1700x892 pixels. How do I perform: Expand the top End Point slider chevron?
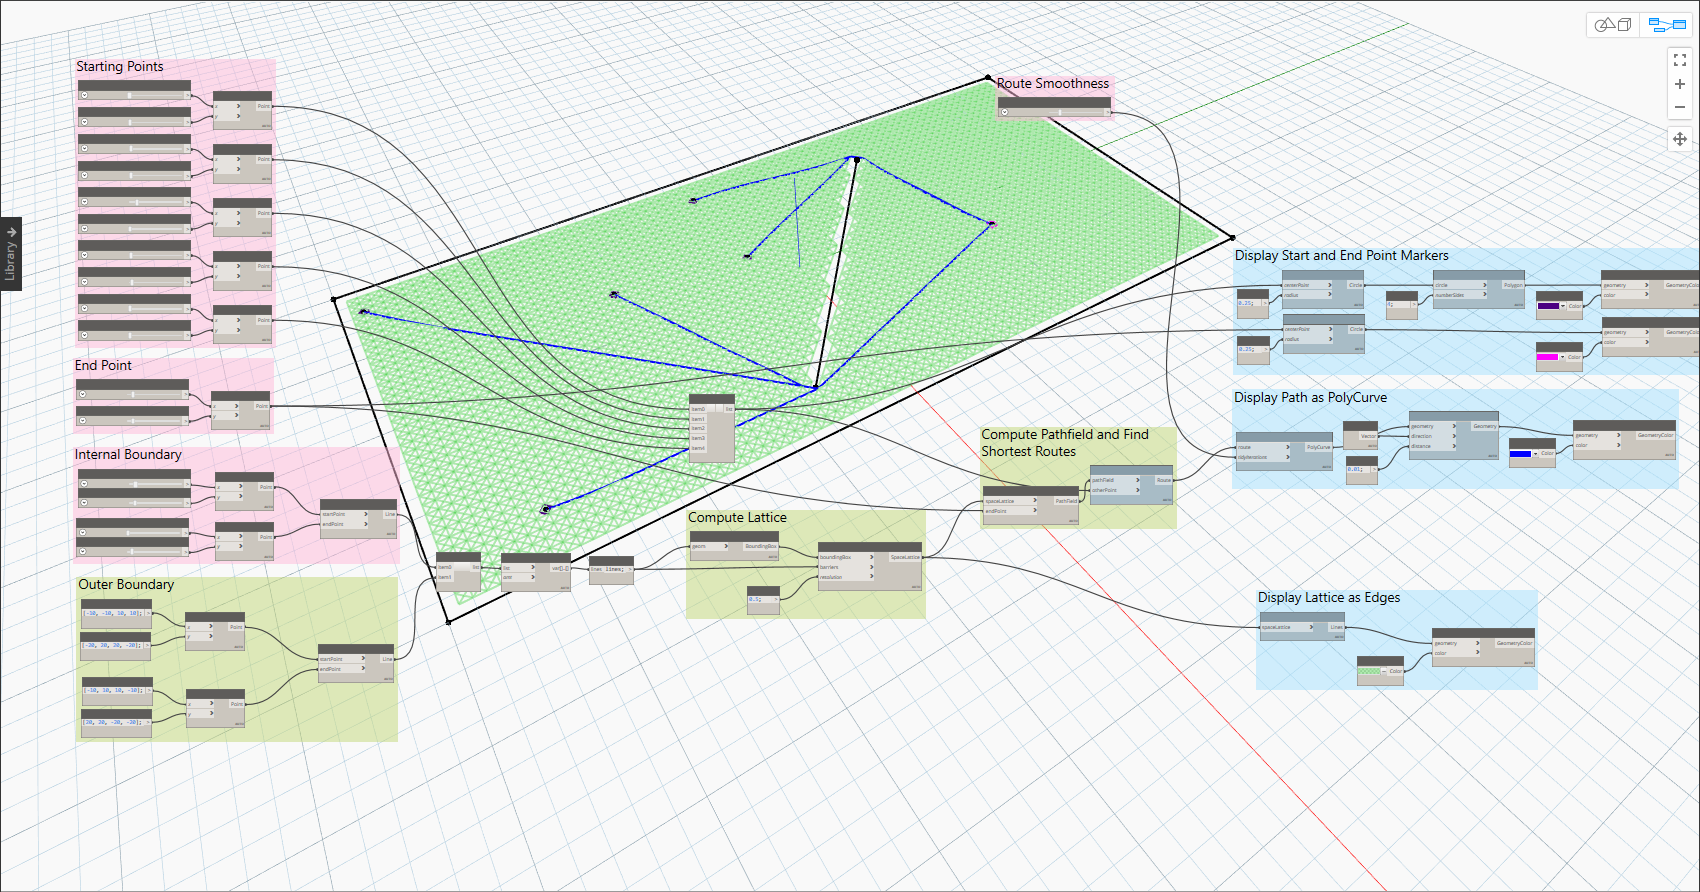(x=82, y=394)
